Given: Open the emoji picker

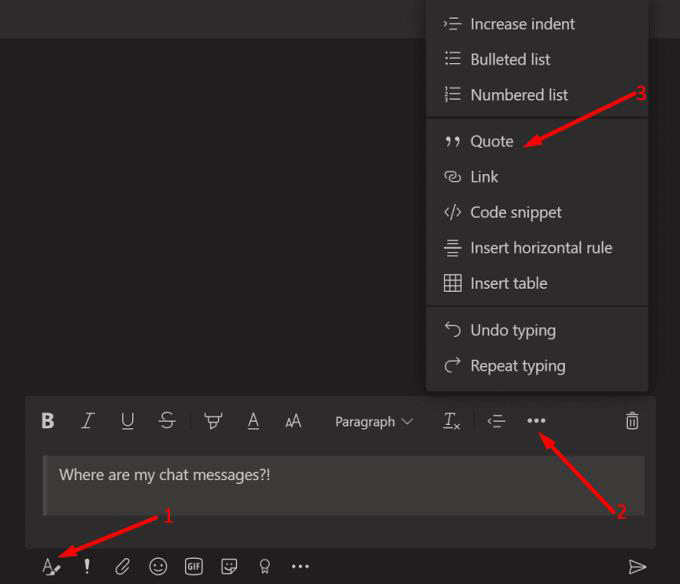Looking at the screenshot, I should click(x=158, y=567).
